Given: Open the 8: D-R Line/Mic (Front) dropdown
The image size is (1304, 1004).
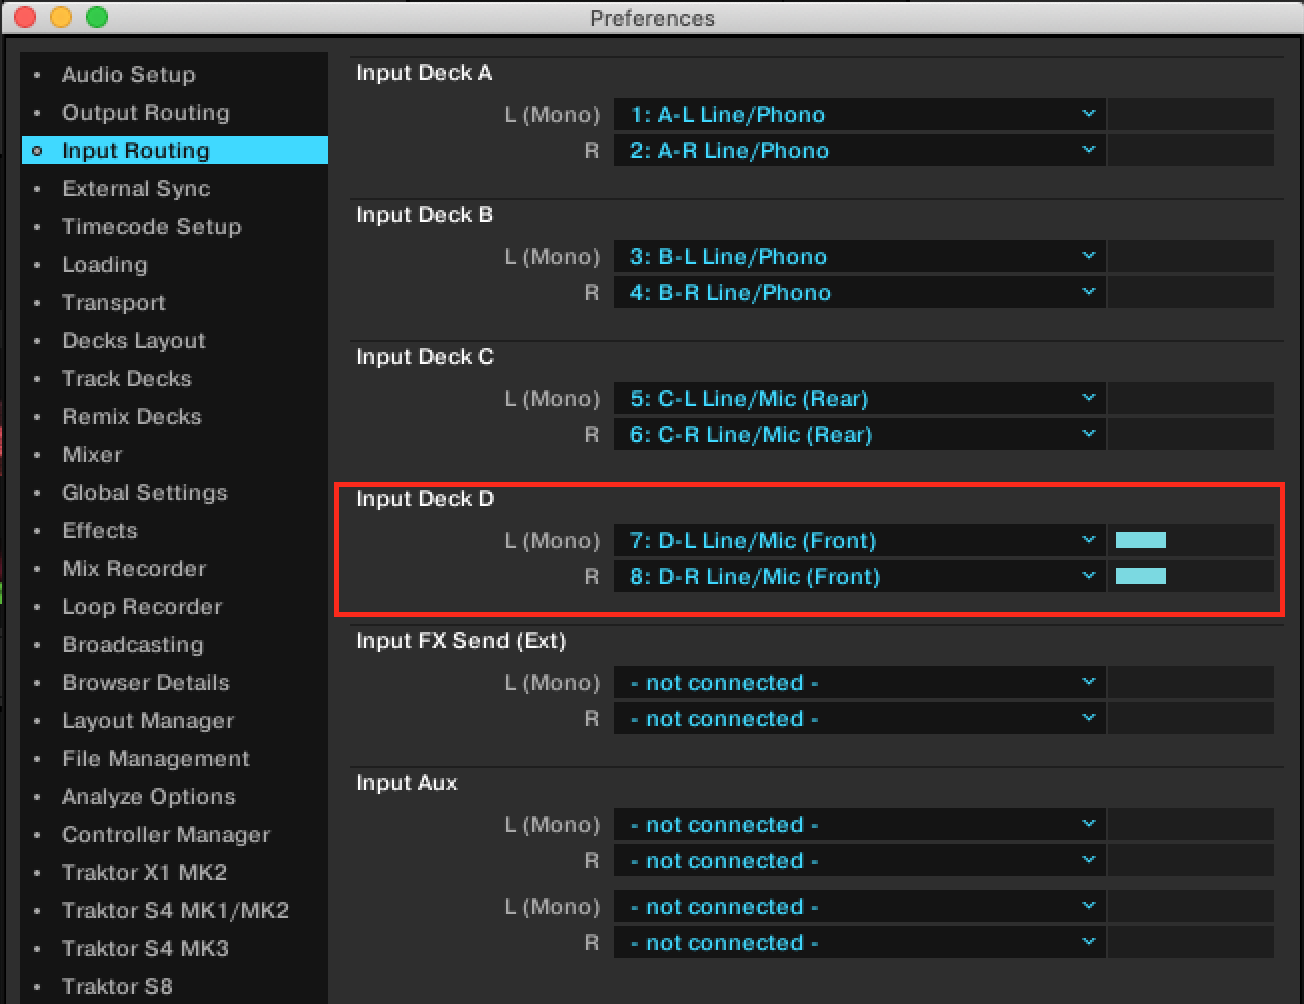Looking at the screenshot, I should pyautogui.click(x=860, y=577).
